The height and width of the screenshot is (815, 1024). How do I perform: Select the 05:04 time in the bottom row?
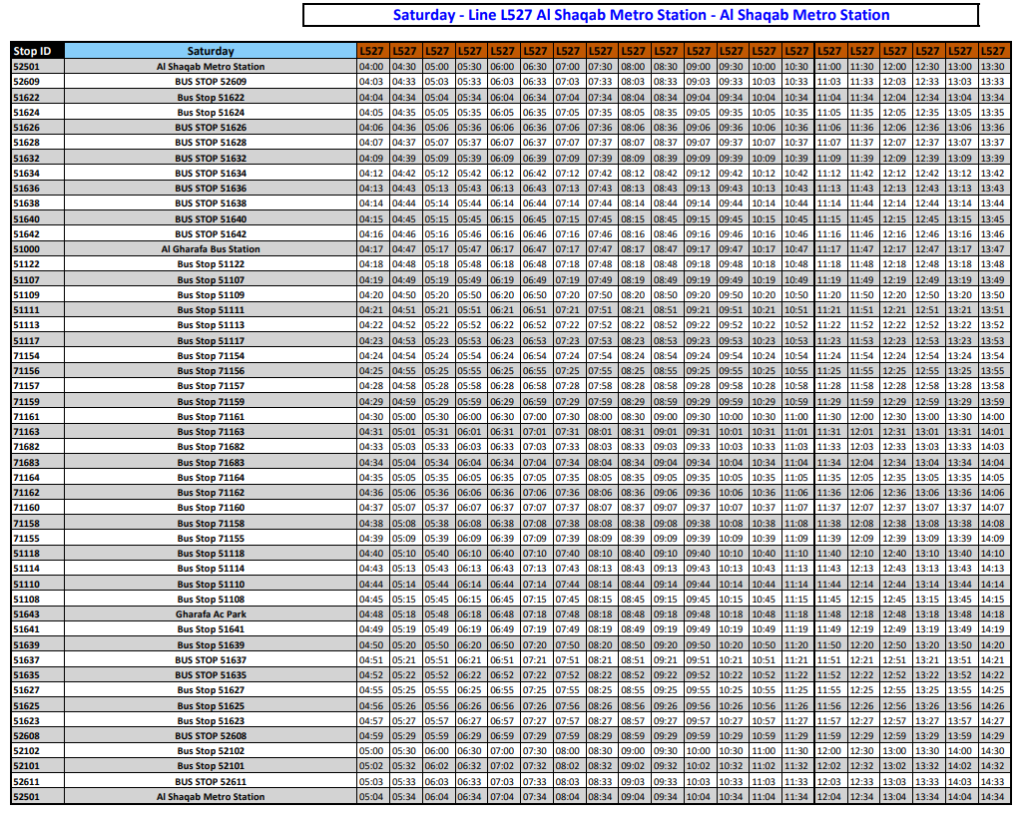click(371, 797)
